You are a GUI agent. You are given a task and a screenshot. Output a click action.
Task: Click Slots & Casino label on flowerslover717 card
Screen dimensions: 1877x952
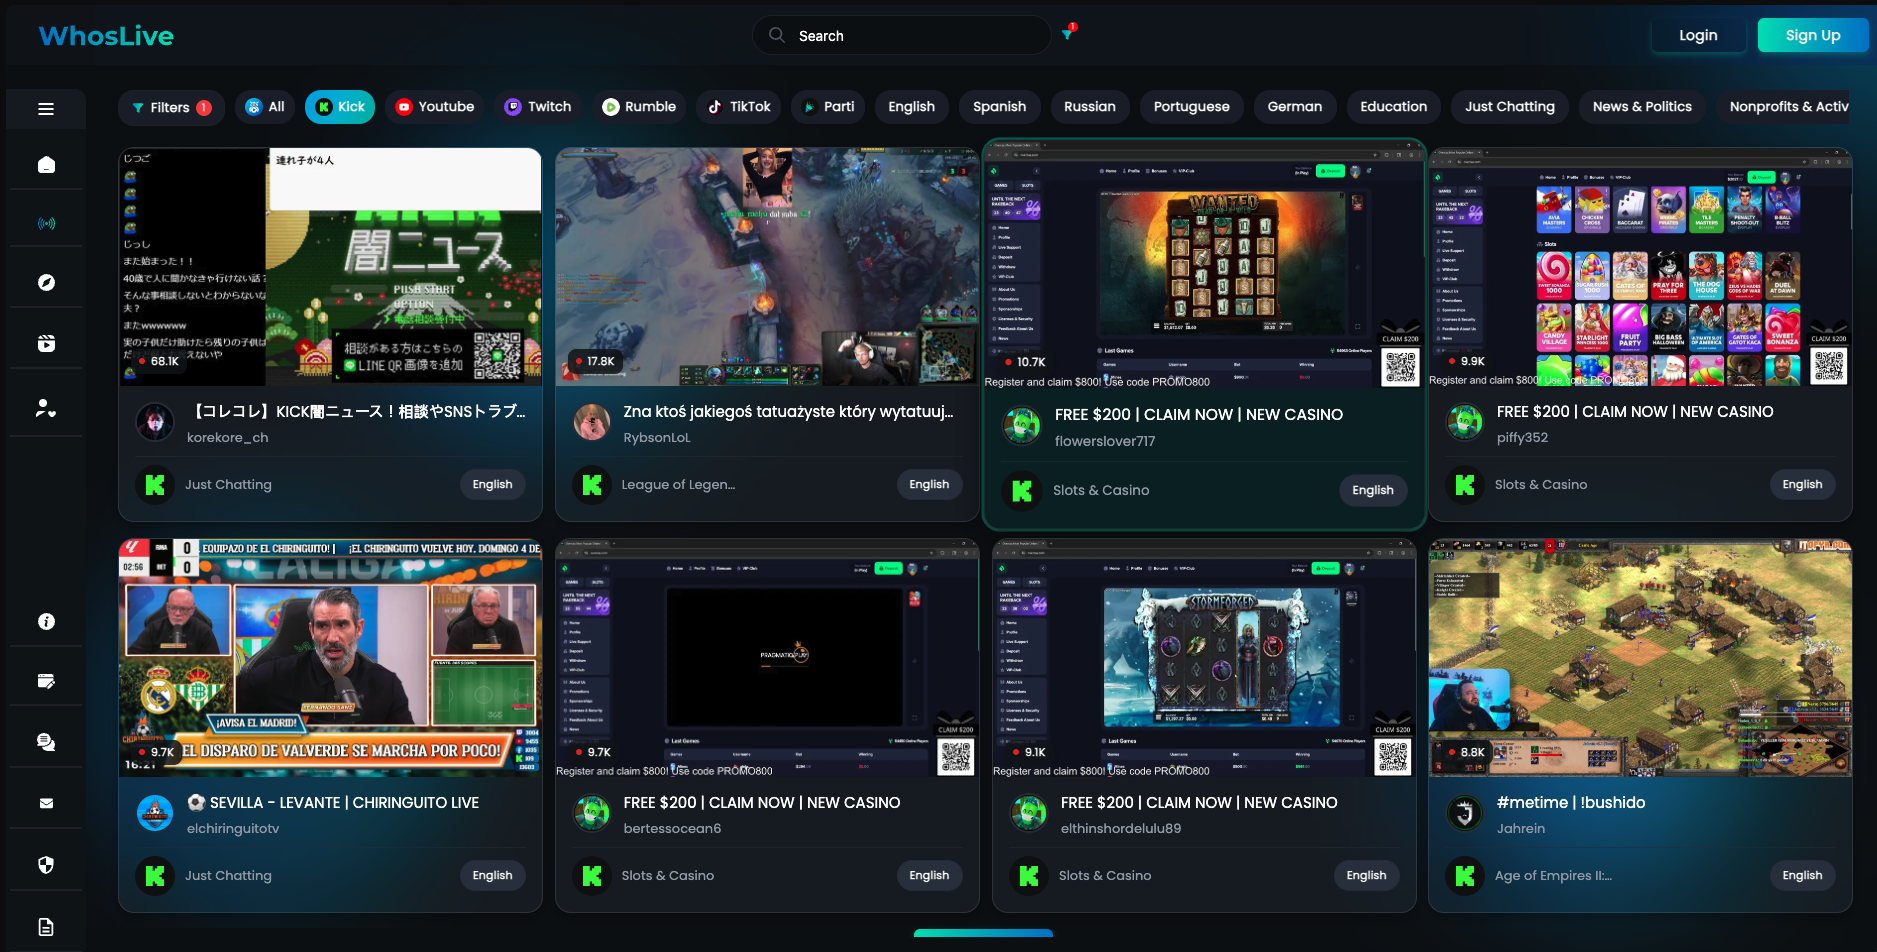pos(1101,491)
